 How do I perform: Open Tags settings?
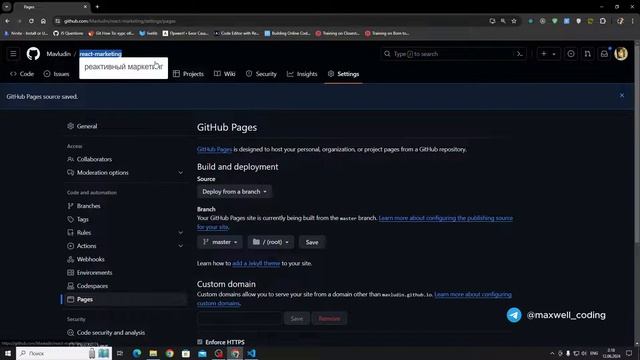[126, 219]
